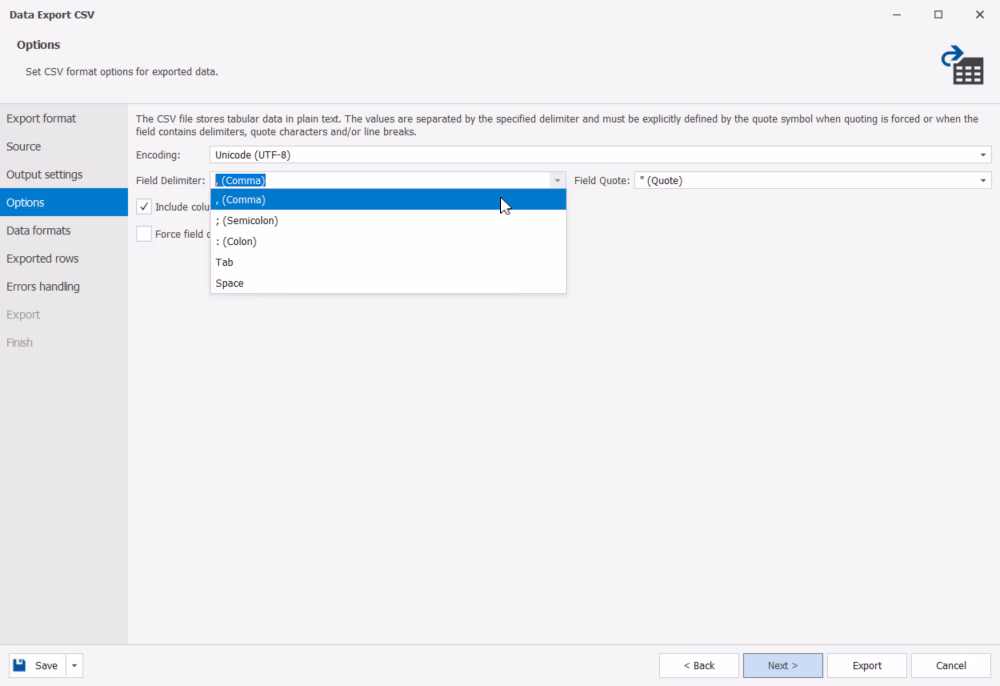The width and height of the screenshot is (1000, 686).
Task: Open the Data formats page
Action: pos(64,231)
